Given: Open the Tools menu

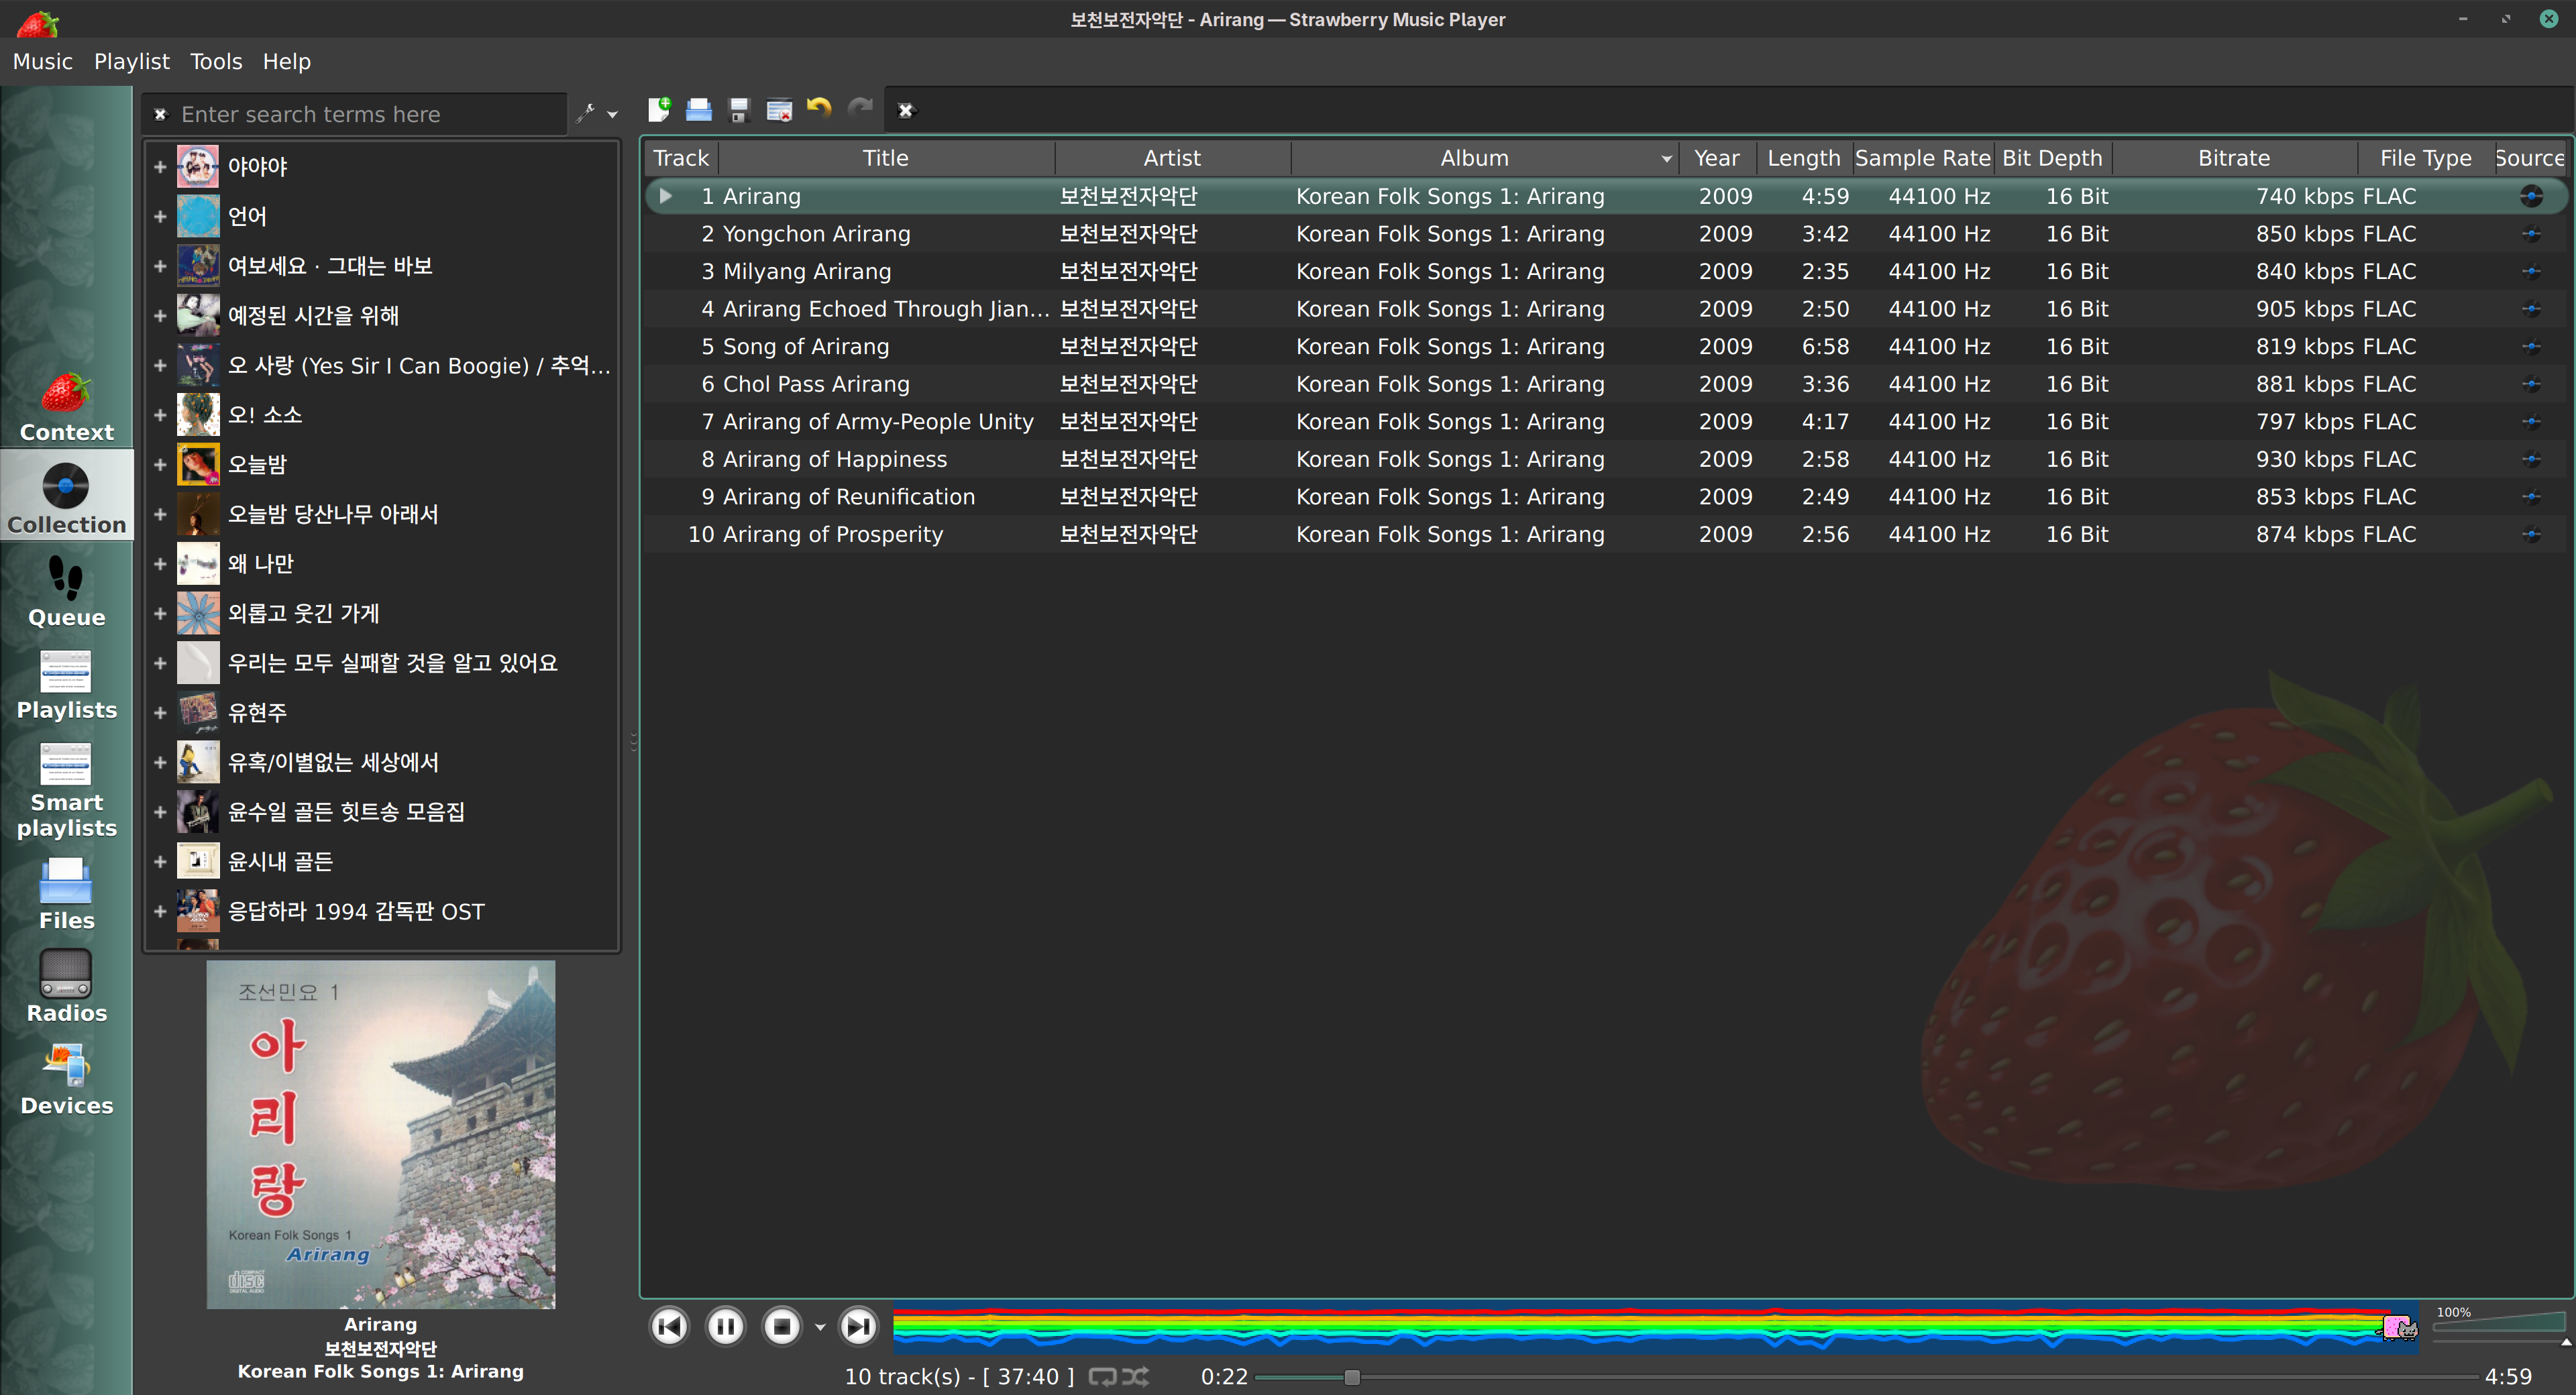Looking at the screenshot, I should [x=216, y=62].
